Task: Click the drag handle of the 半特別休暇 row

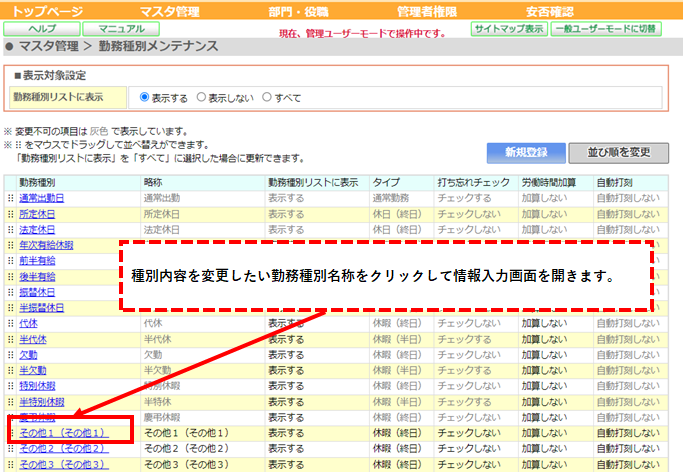Action: [11, 402]
